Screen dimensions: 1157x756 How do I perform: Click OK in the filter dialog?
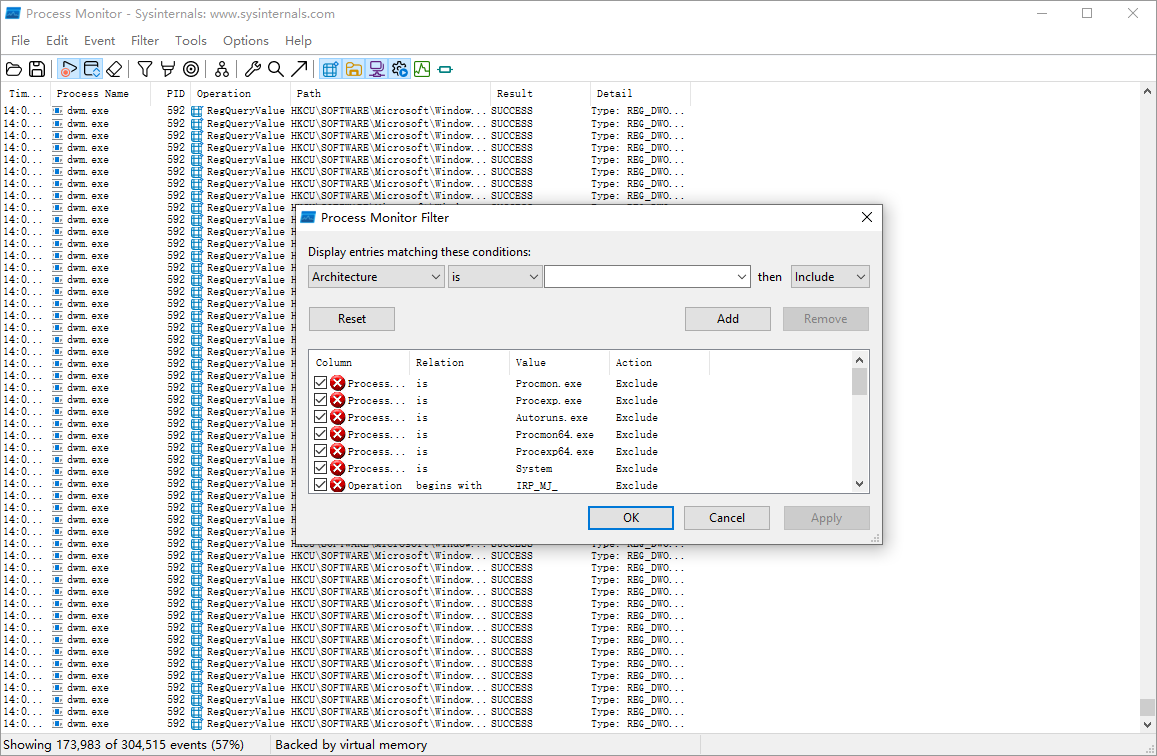(x=631, y=518)
